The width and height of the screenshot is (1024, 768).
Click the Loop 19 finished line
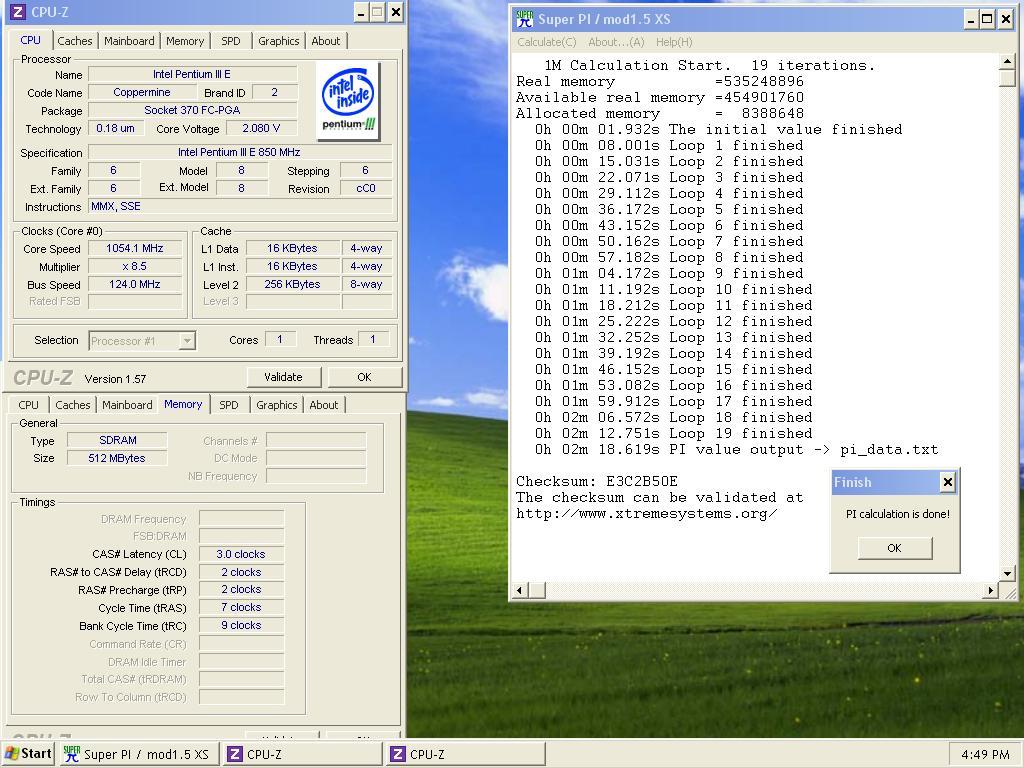coord(673,433)
